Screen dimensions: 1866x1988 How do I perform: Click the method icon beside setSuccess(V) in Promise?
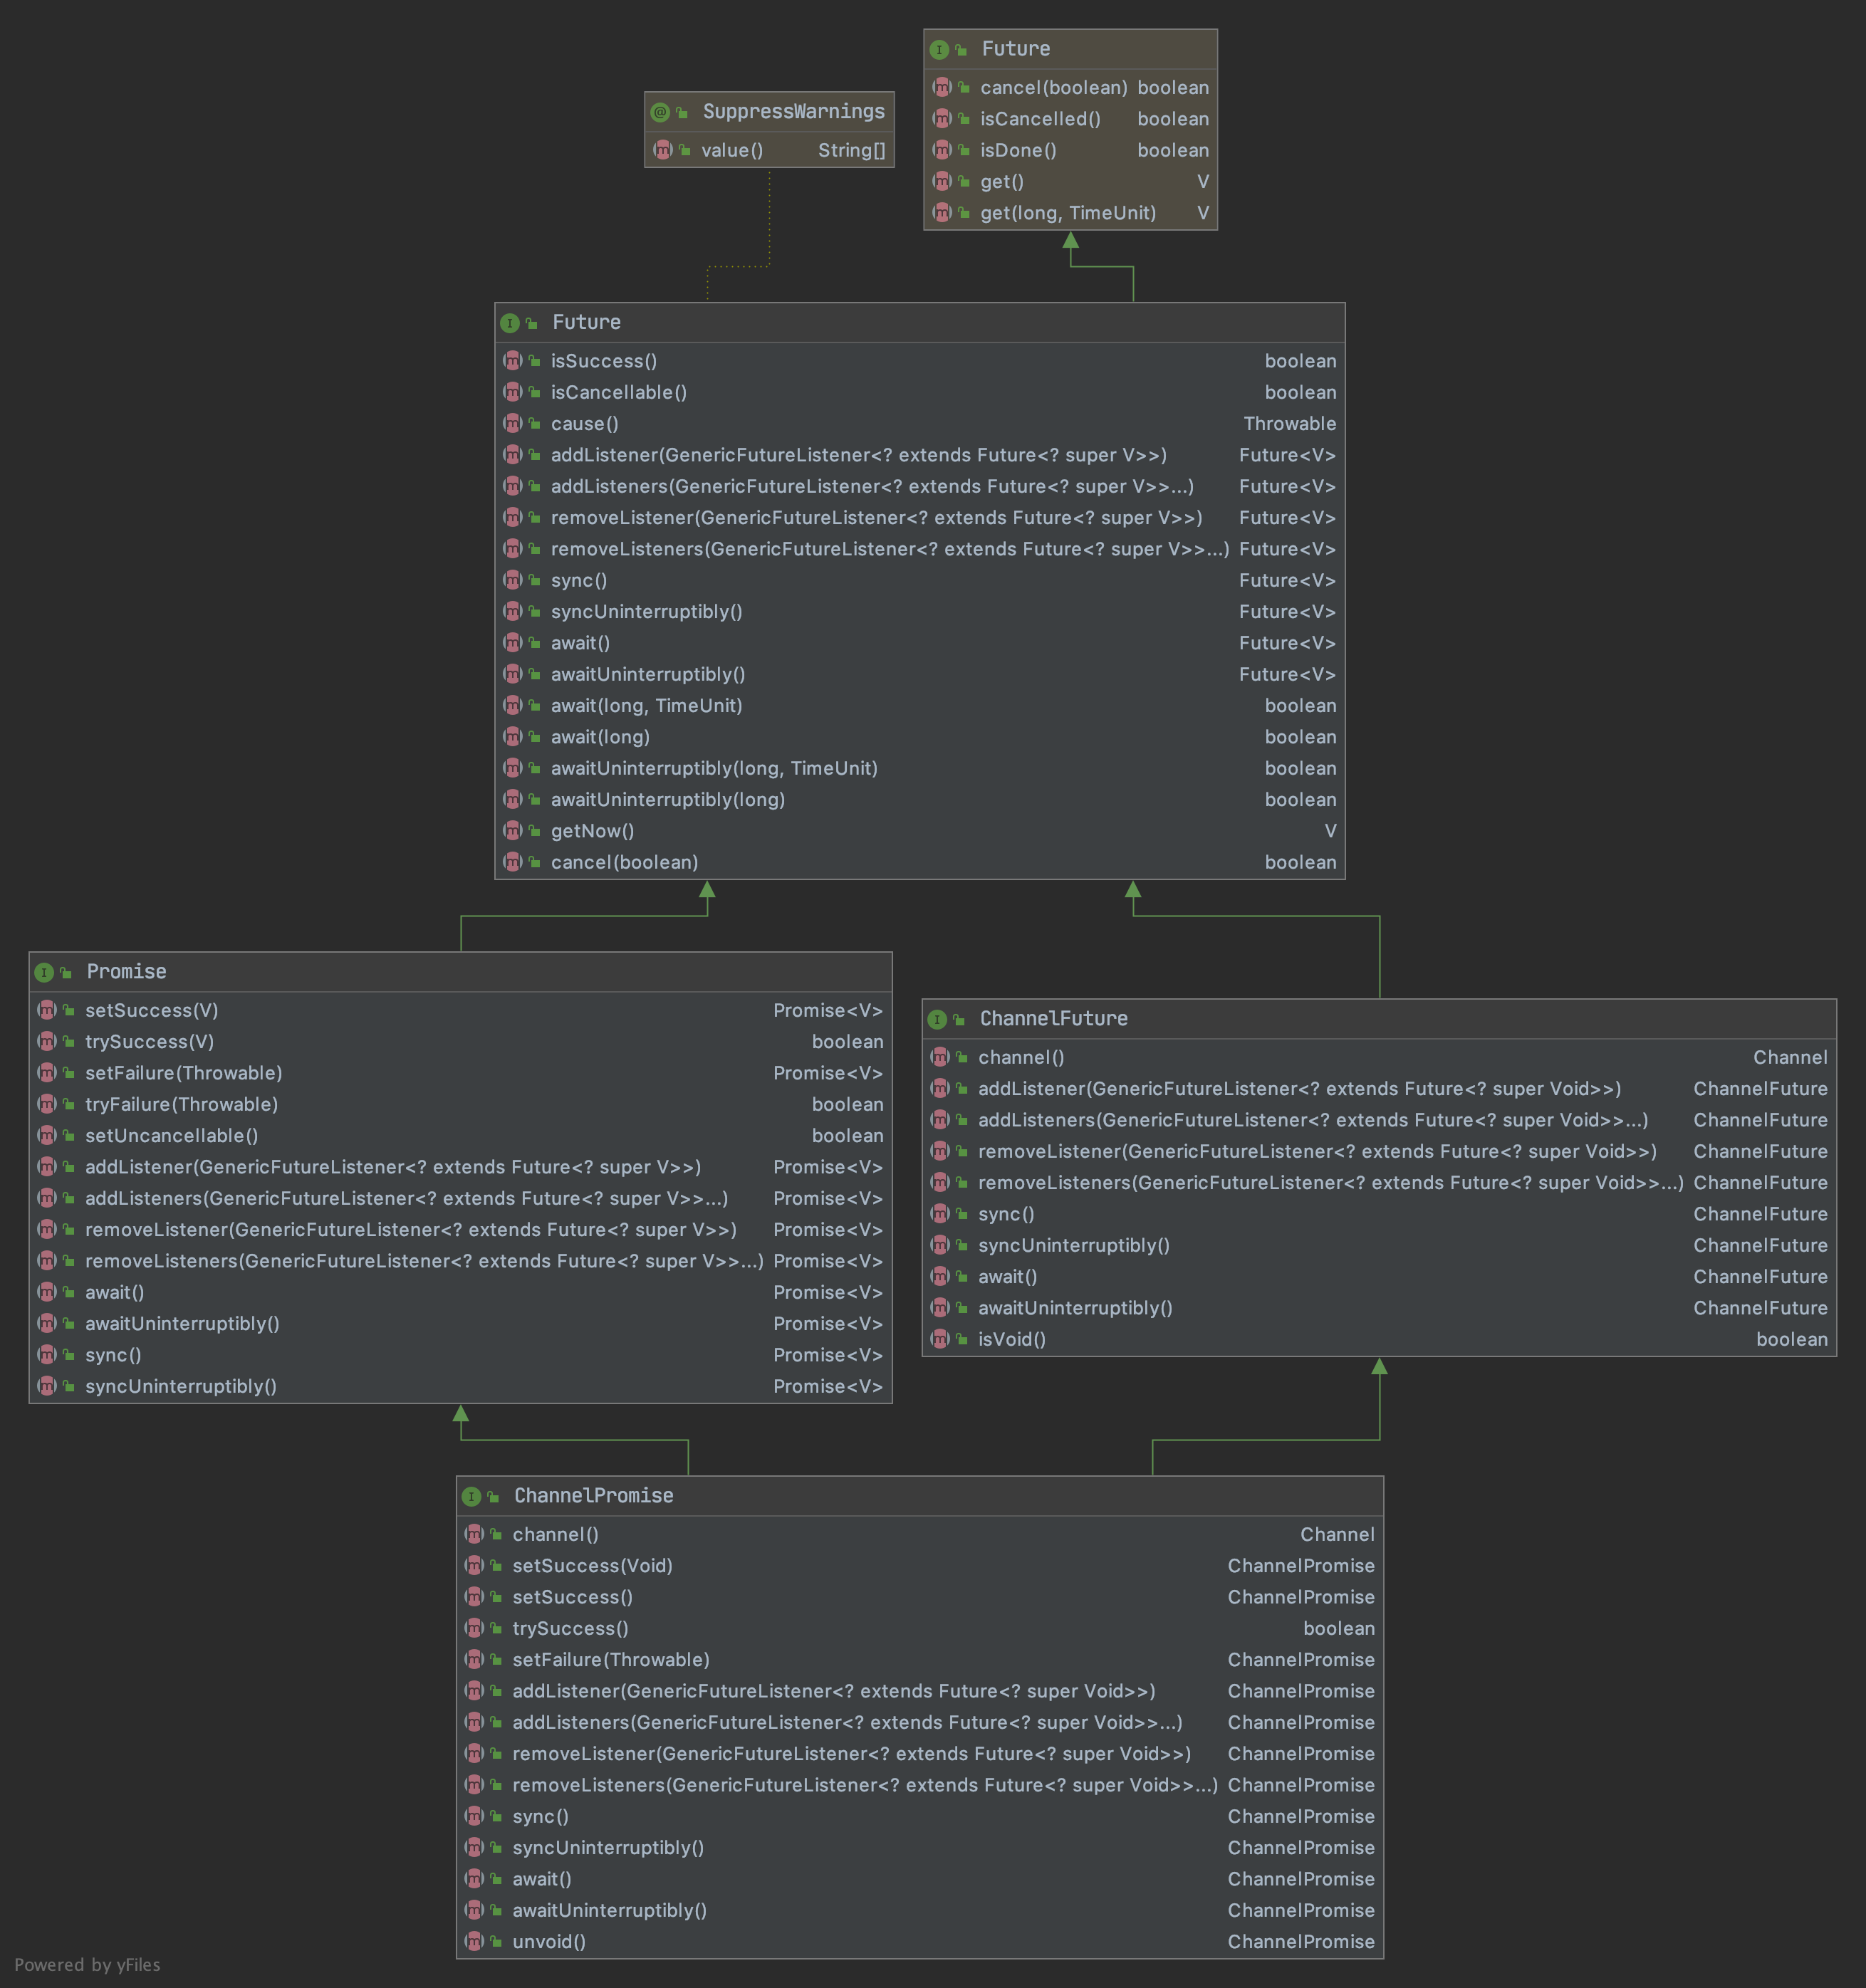point(47,1010)
